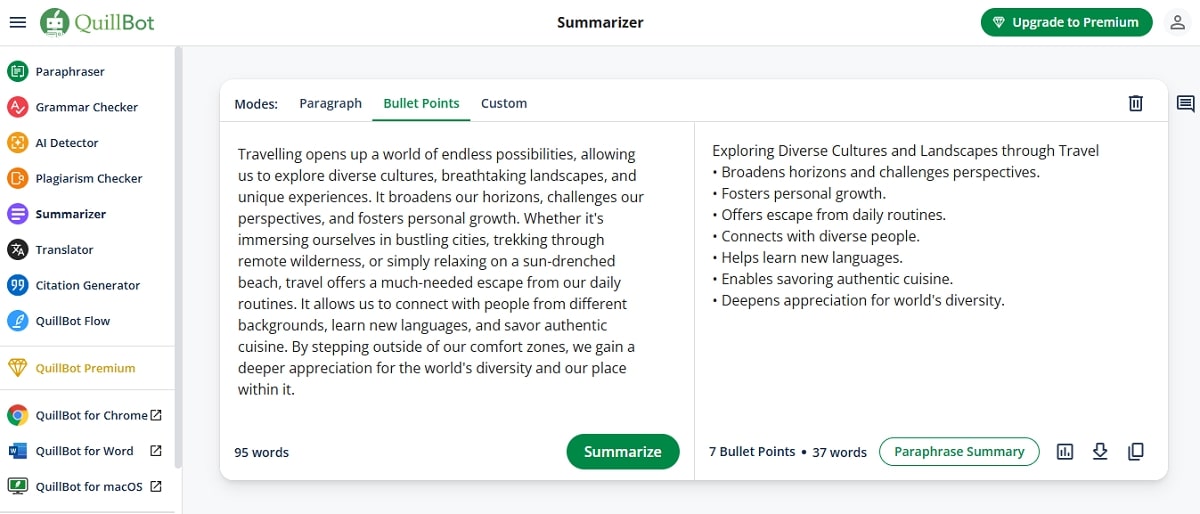Image resolution: width=1200 pixels, height=514 pixels.
Task: Open the feedback comment icon
Action: (x=1185, y=103)
